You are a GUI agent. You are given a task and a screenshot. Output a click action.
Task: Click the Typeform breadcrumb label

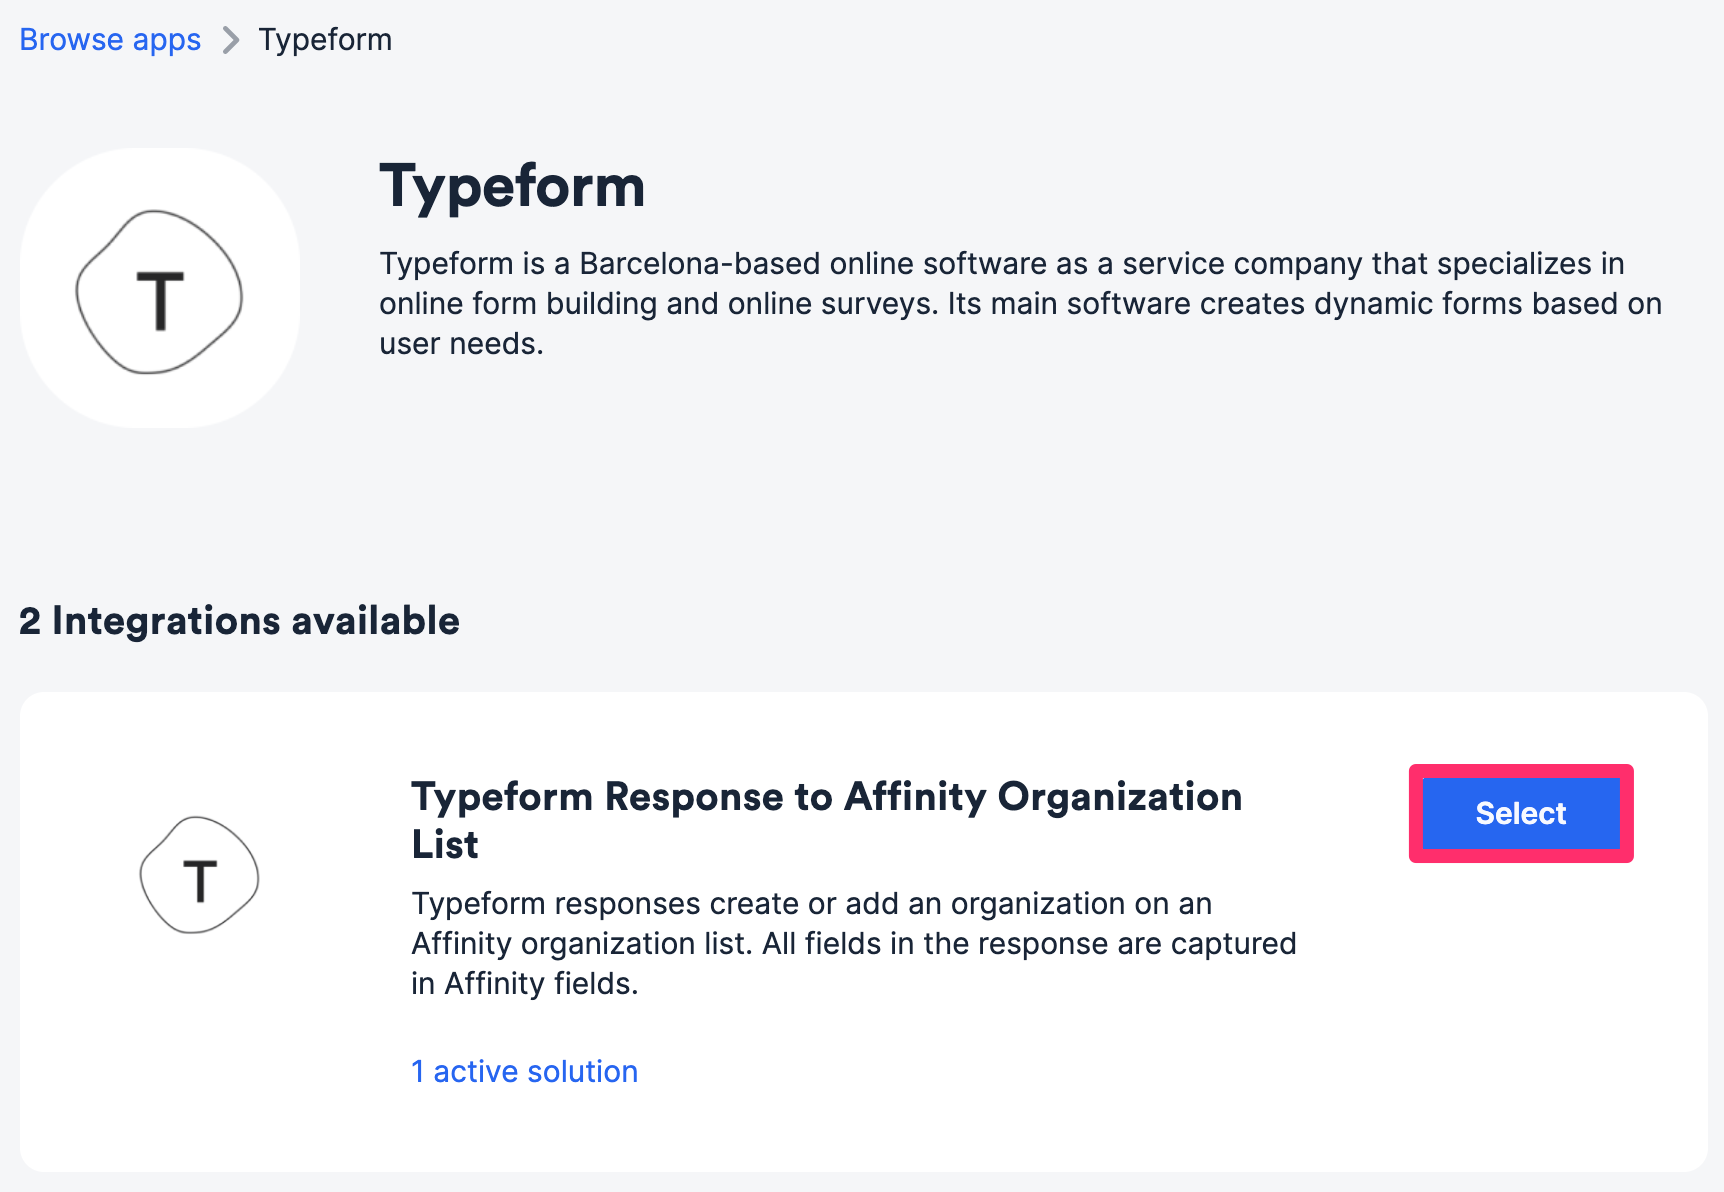point(325,39)
